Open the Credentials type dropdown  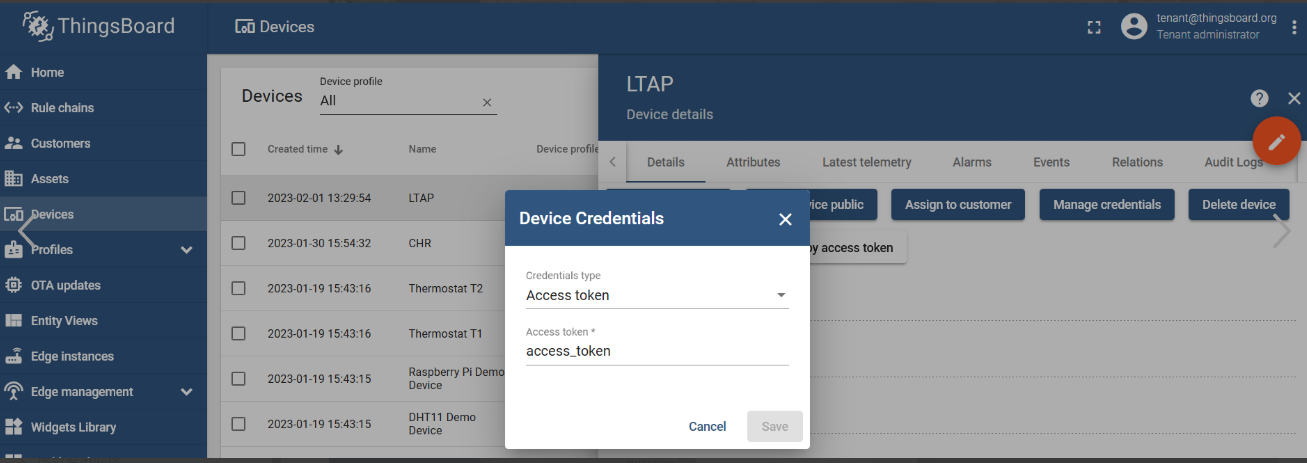point(656,295)
